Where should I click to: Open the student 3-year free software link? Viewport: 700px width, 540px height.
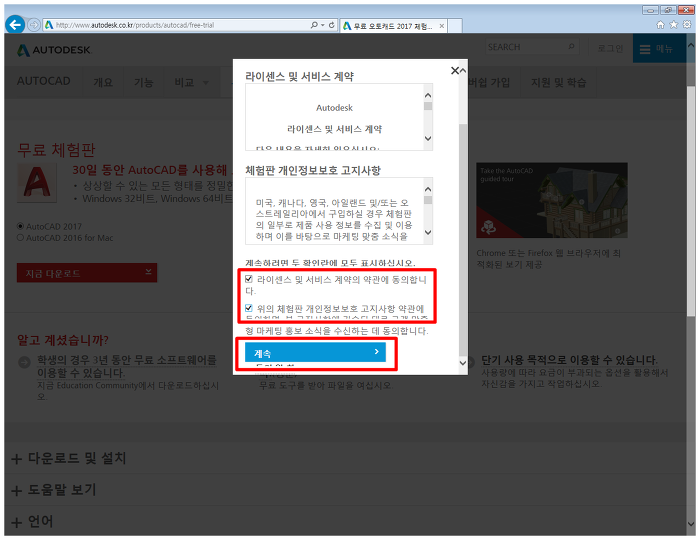pyautogui.click(x=126, y=366)
